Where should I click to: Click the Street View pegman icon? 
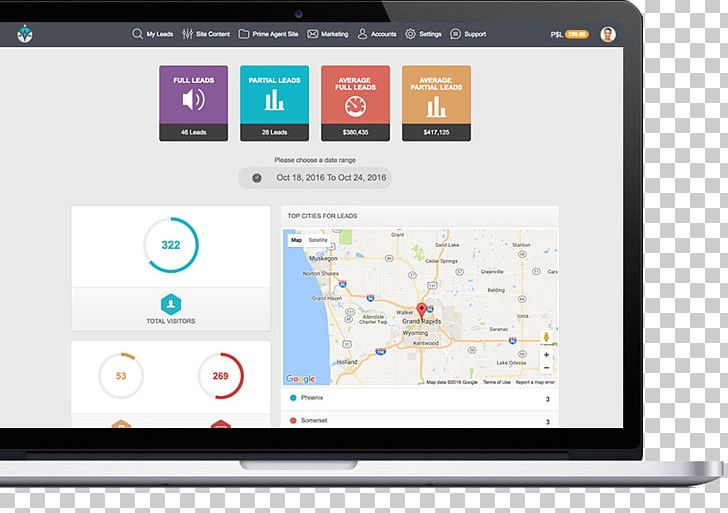[546, 338]
